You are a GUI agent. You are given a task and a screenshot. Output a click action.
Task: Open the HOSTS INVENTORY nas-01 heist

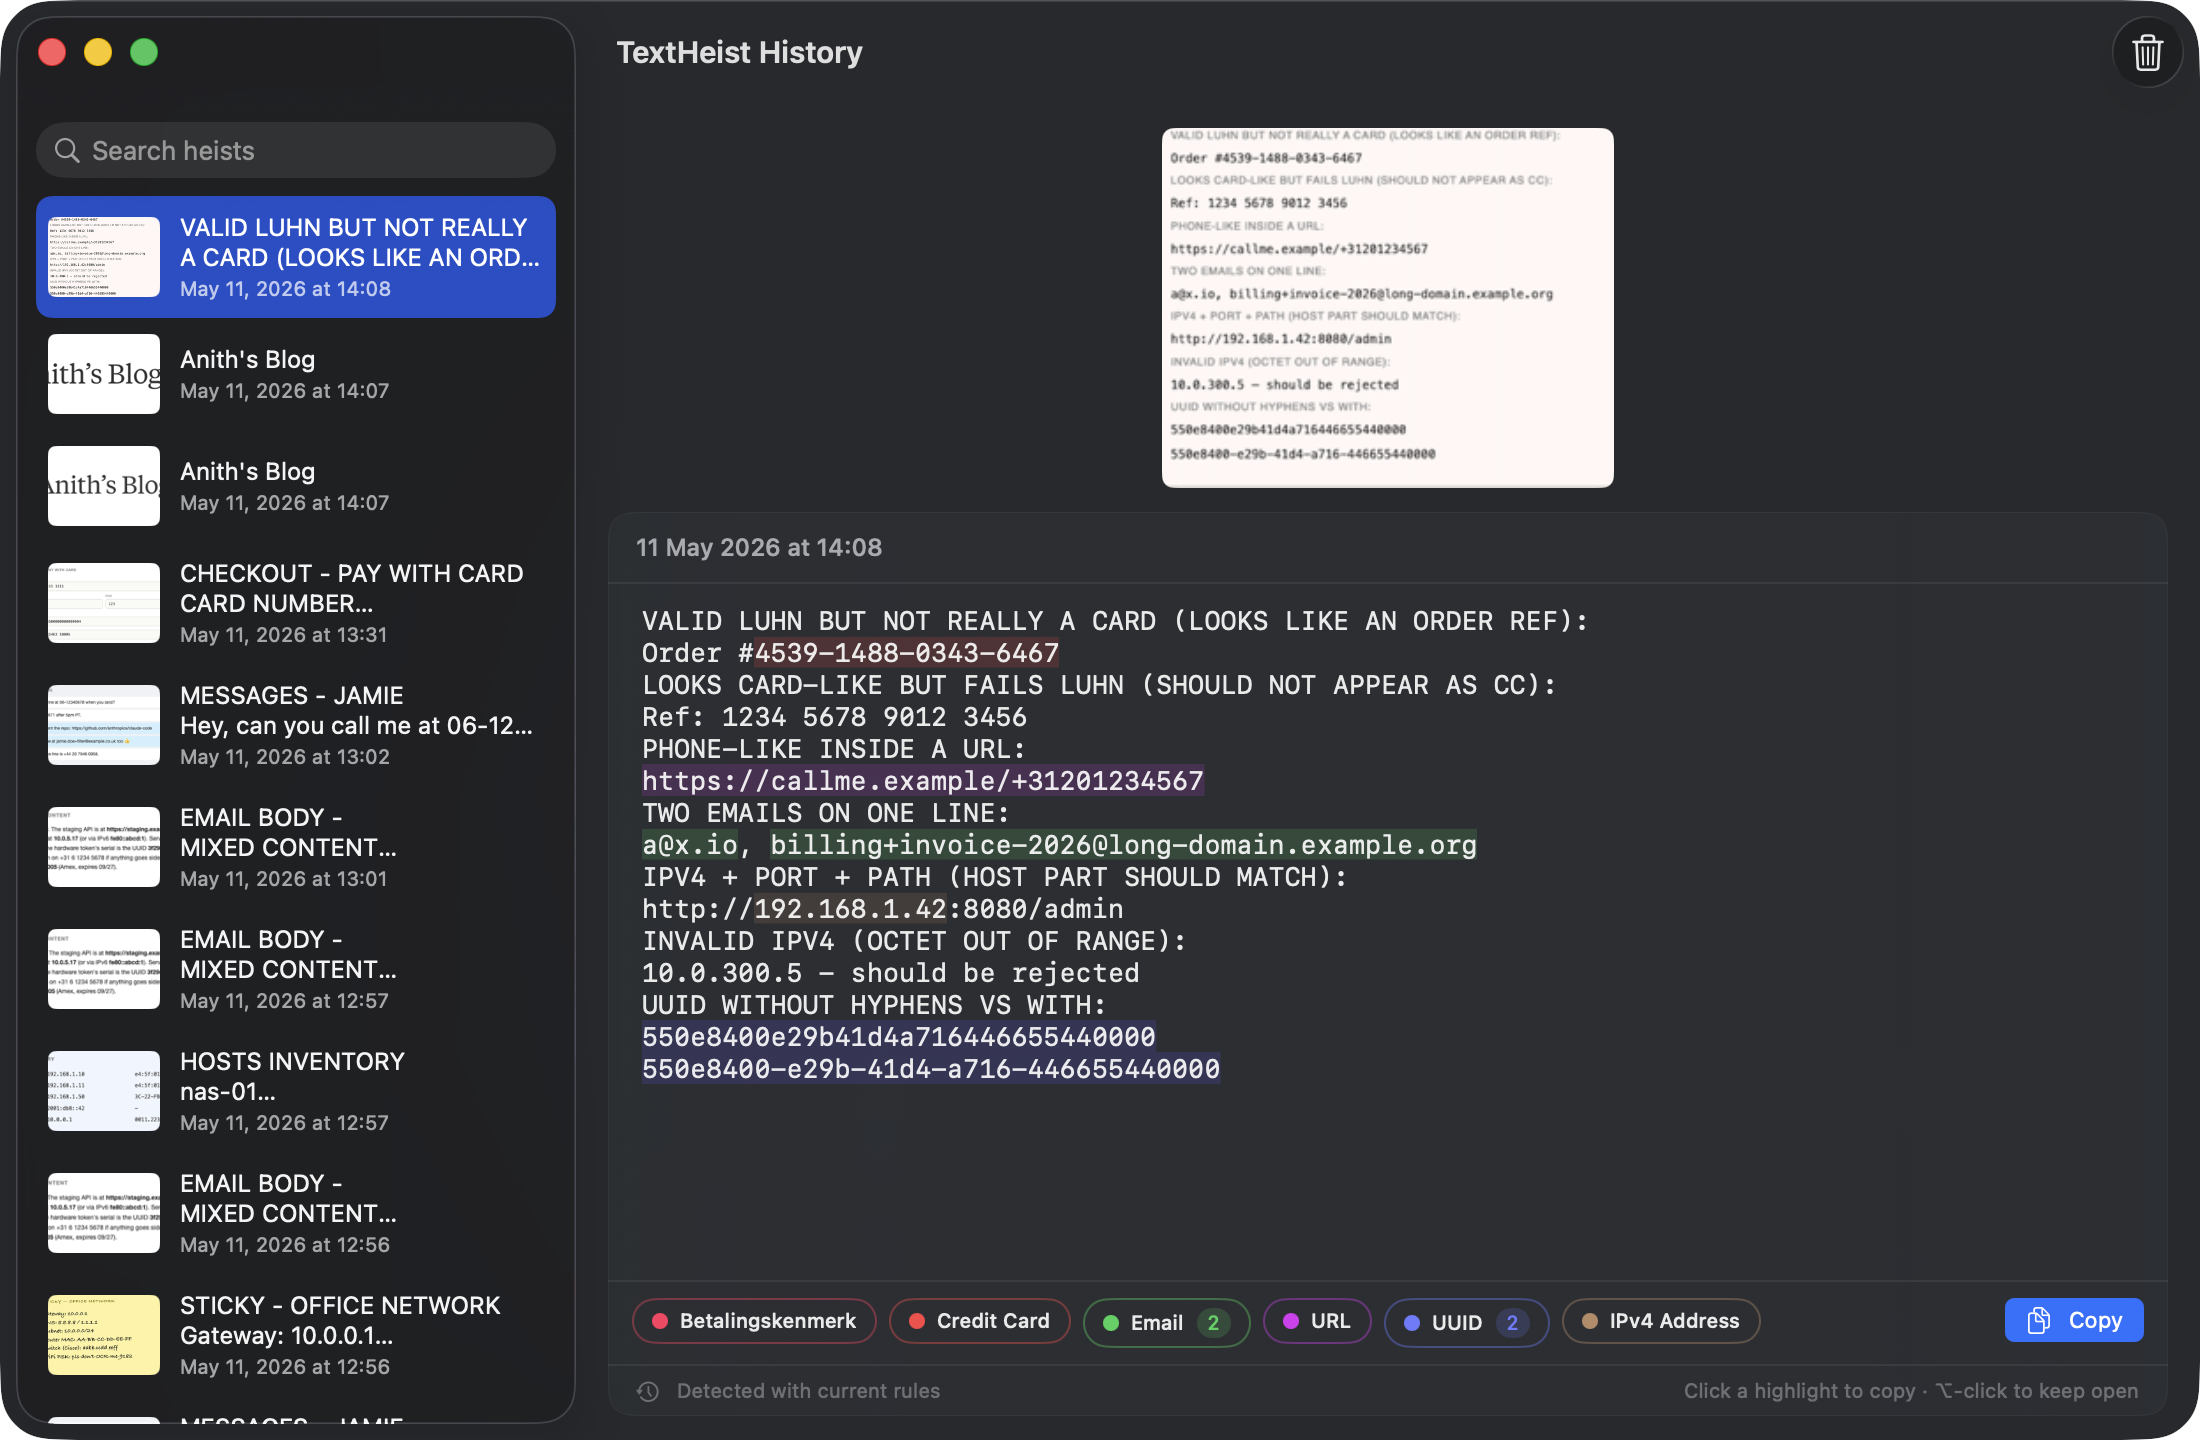pos(296,1091)
